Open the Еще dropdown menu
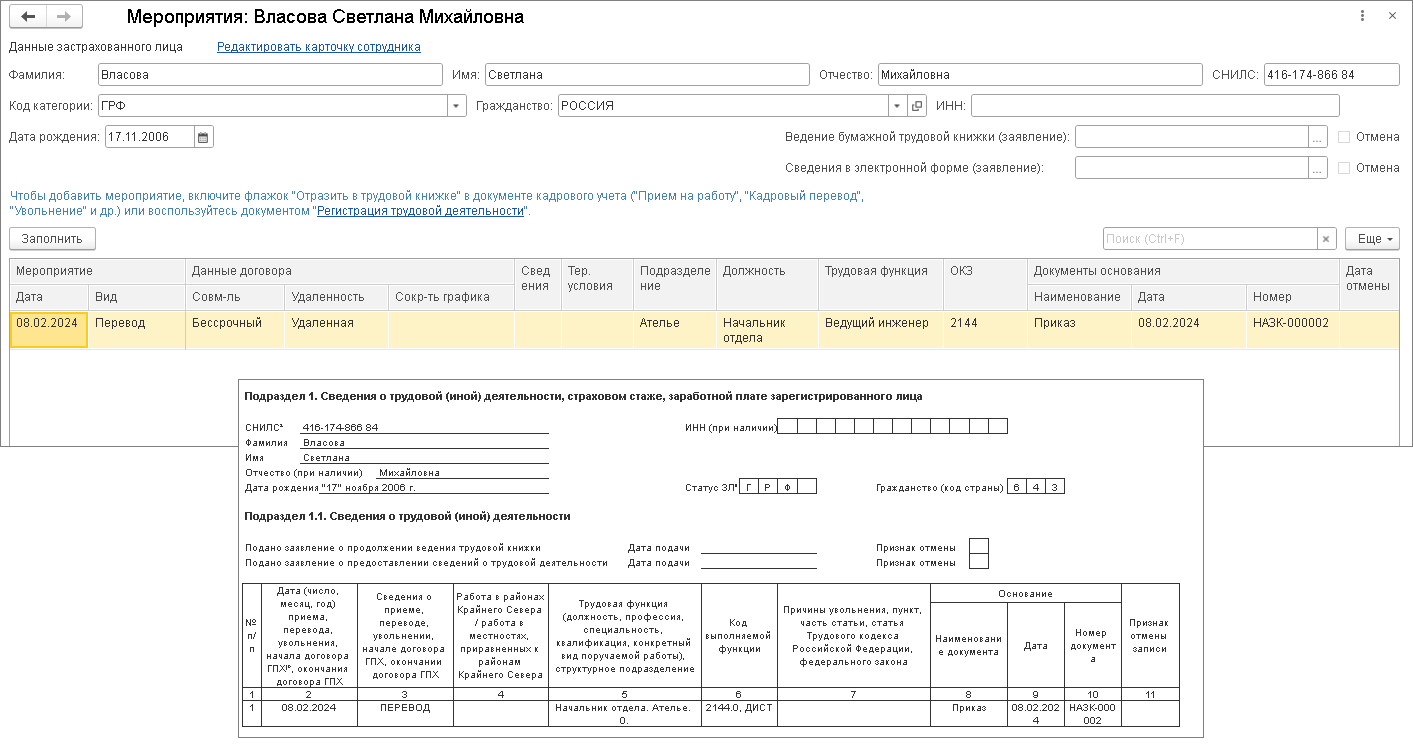The width and height of the screenshot is (1413, 744). (1372, 239)
